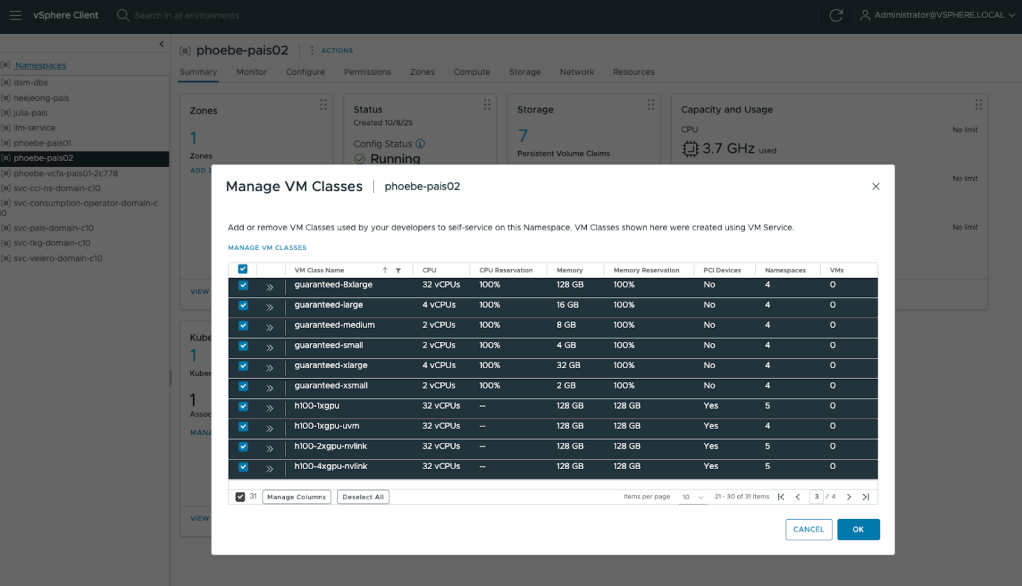Click the CANCEL button
1022x586 pixels.
pyautogui.click(x=809, y=529)
